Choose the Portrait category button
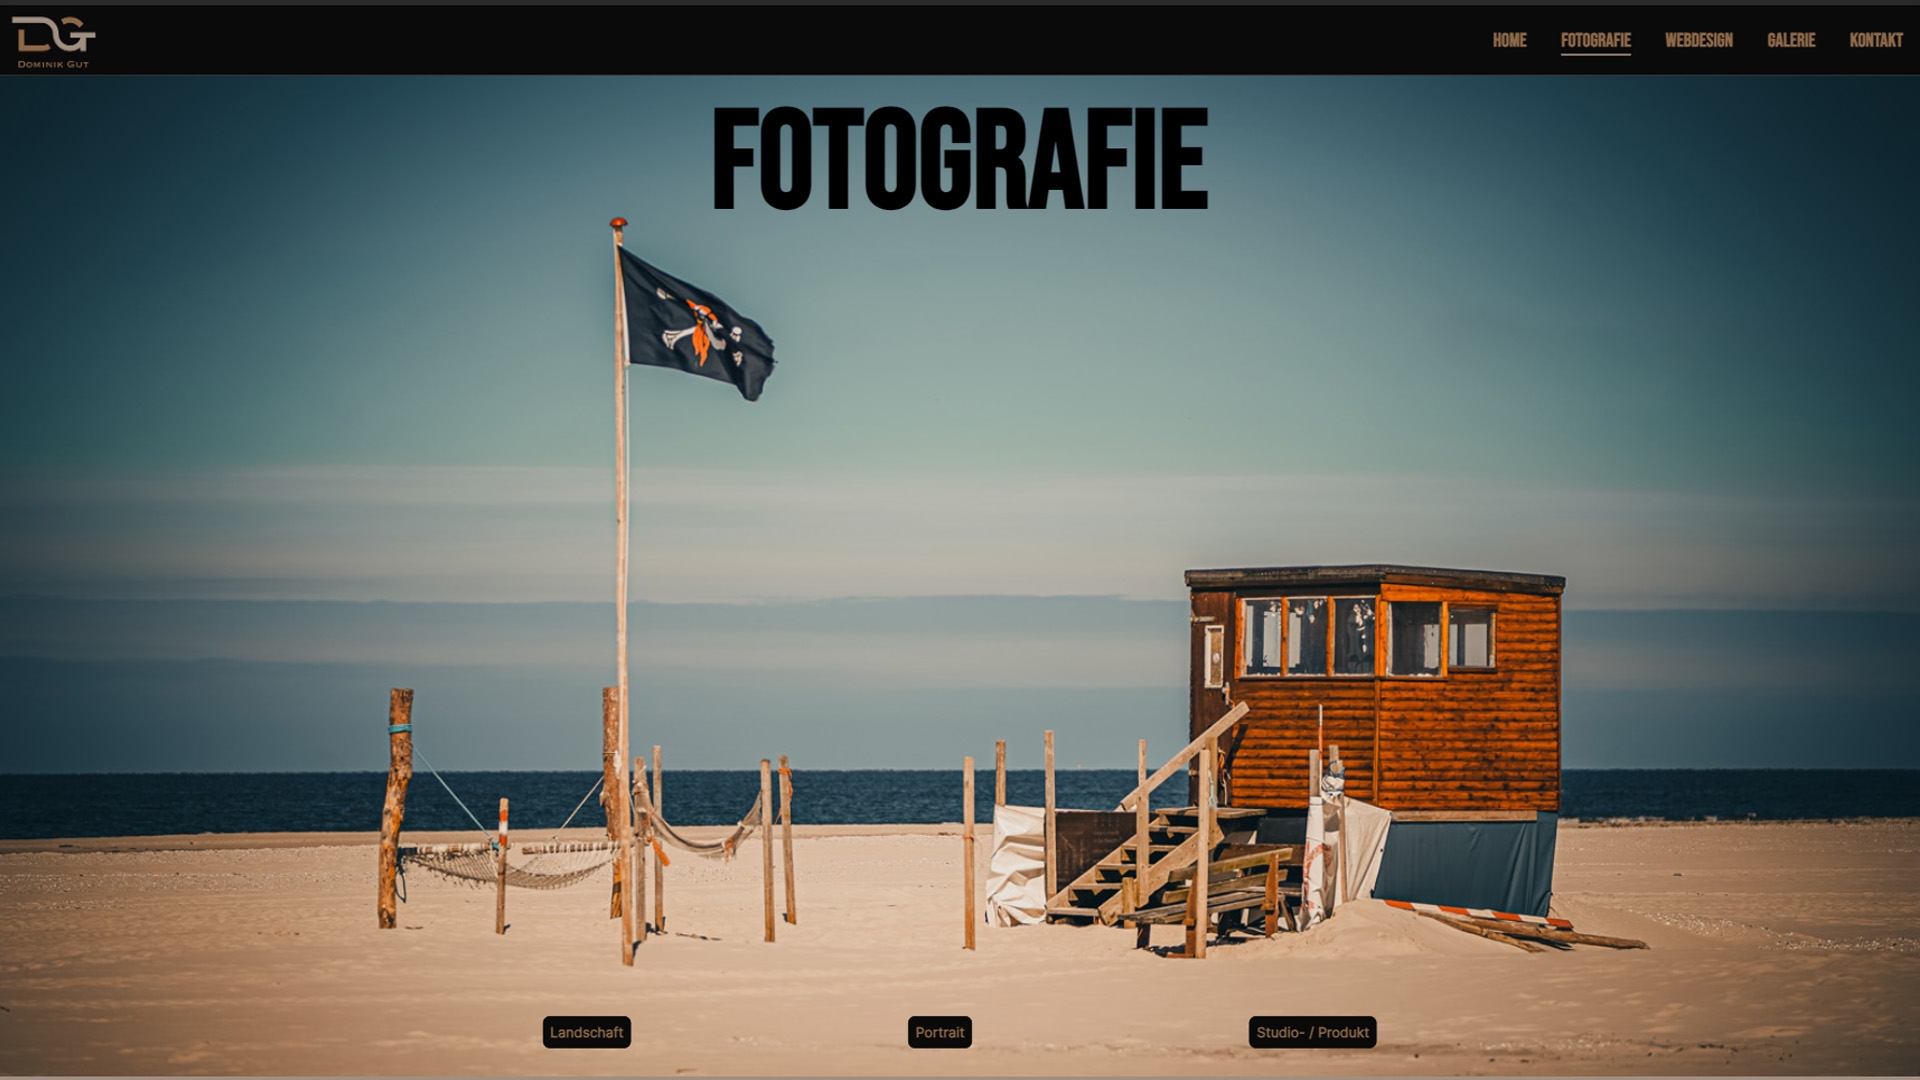Viewport: 1920px width, 1080px height. [939, 1032]
